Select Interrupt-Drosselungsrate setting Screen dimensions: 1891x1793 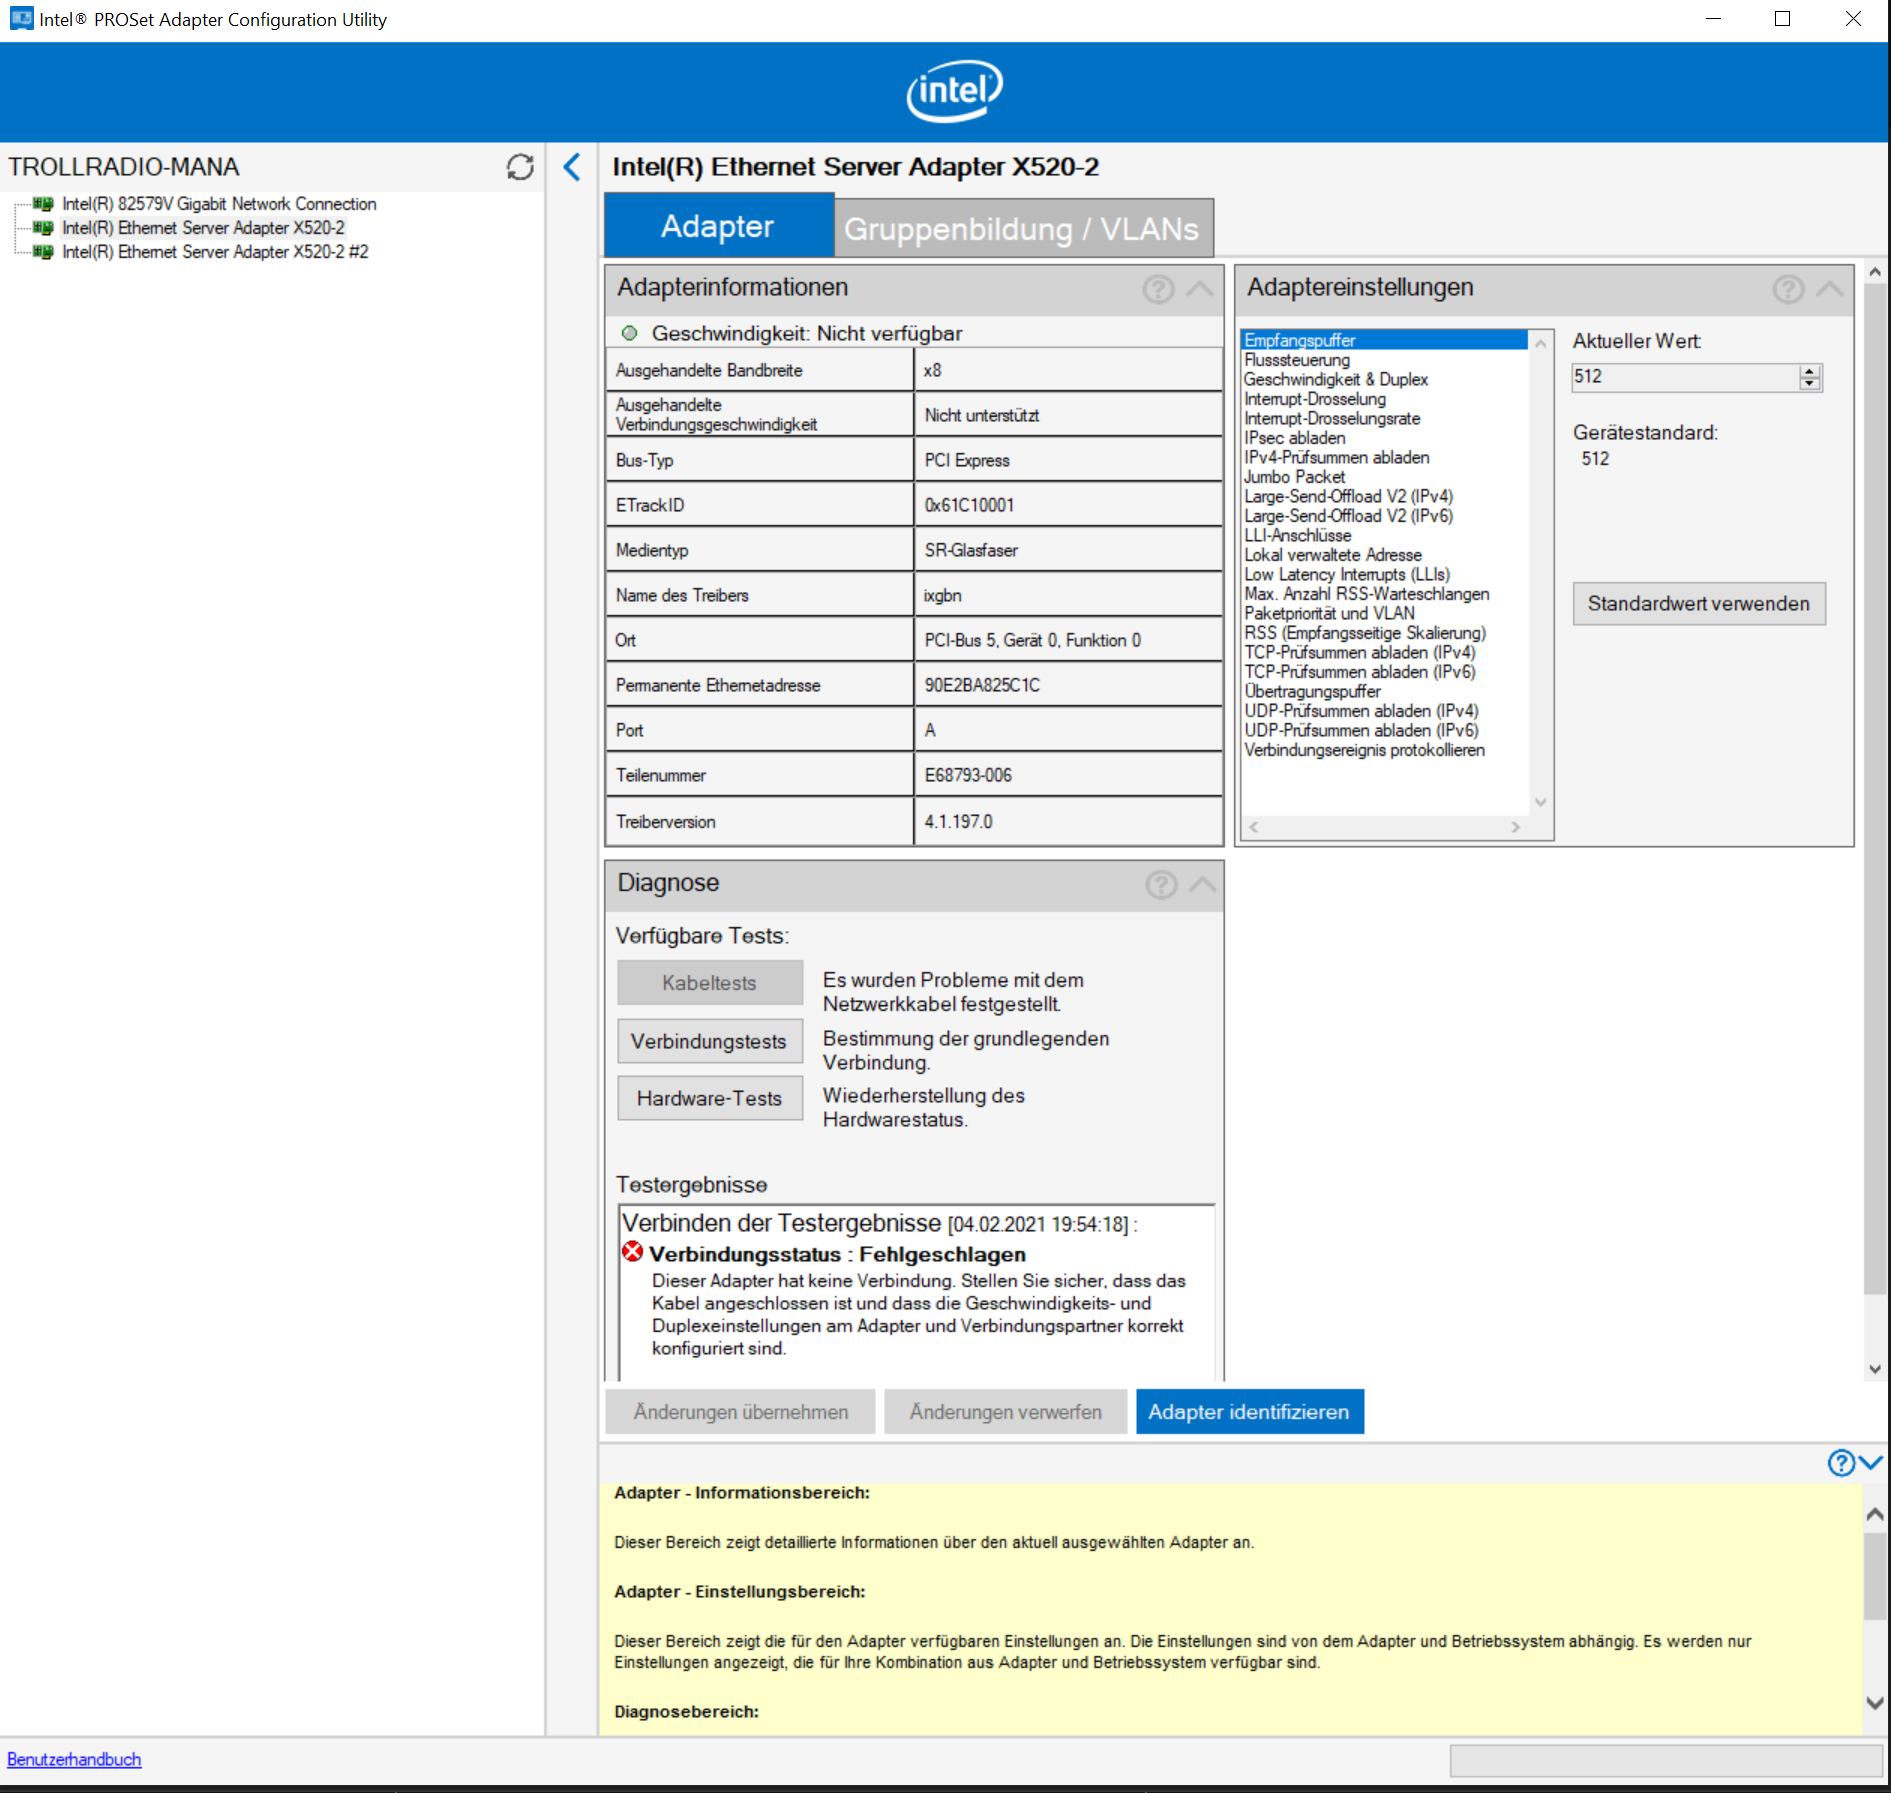(1332, 418)
